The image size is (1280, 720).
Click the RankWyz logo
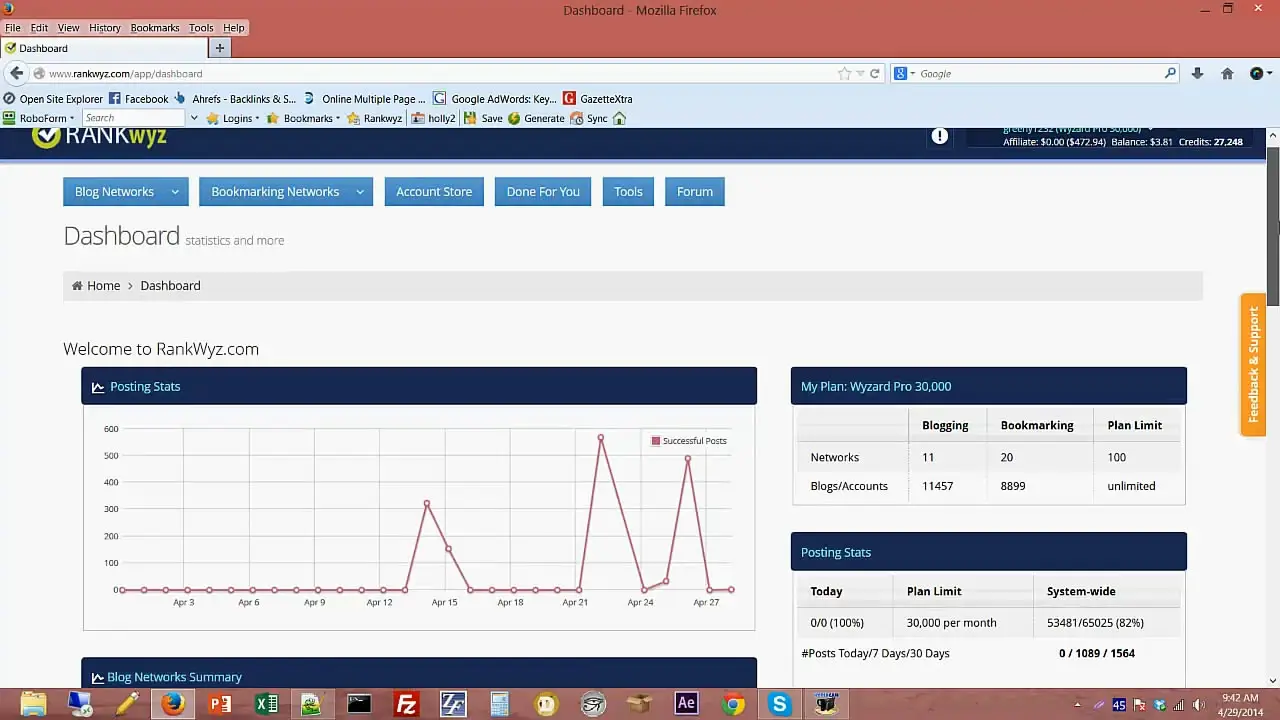click(99, 136)
